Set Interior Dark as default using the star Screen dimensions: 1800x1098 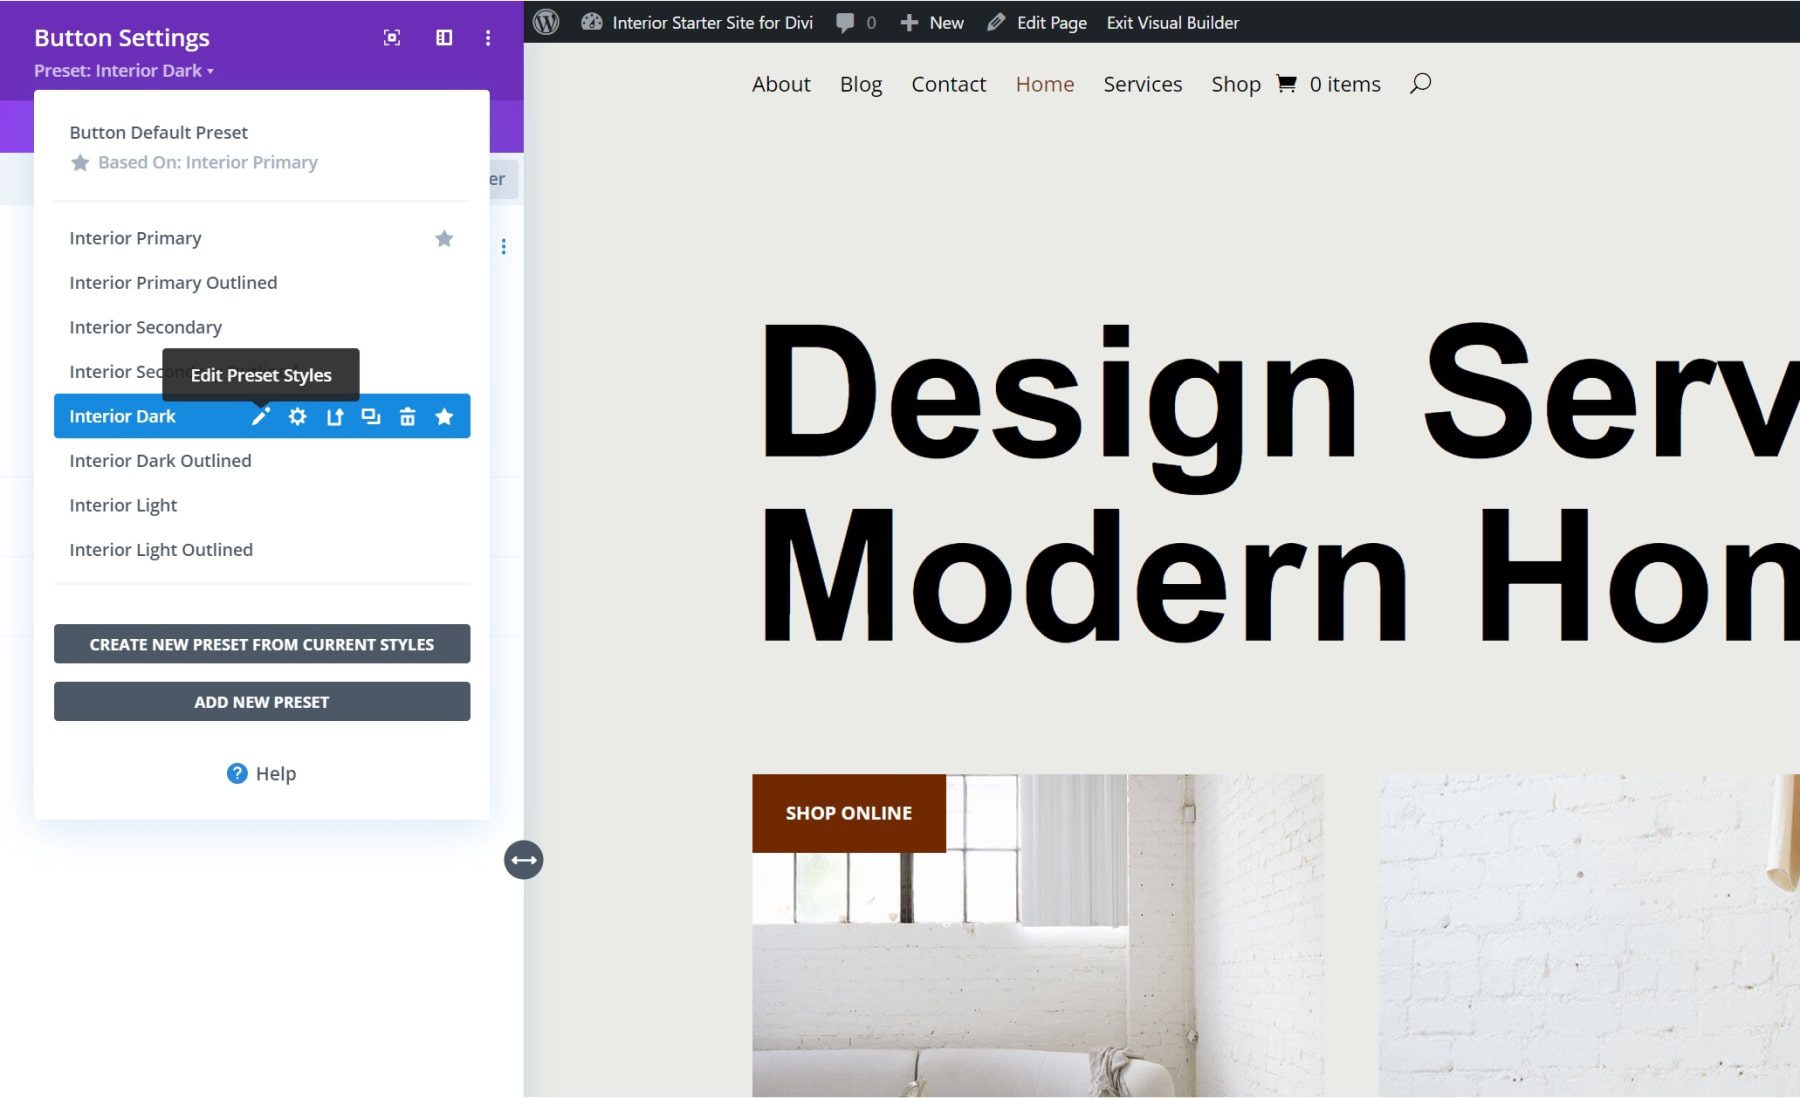tap(444, 416)
